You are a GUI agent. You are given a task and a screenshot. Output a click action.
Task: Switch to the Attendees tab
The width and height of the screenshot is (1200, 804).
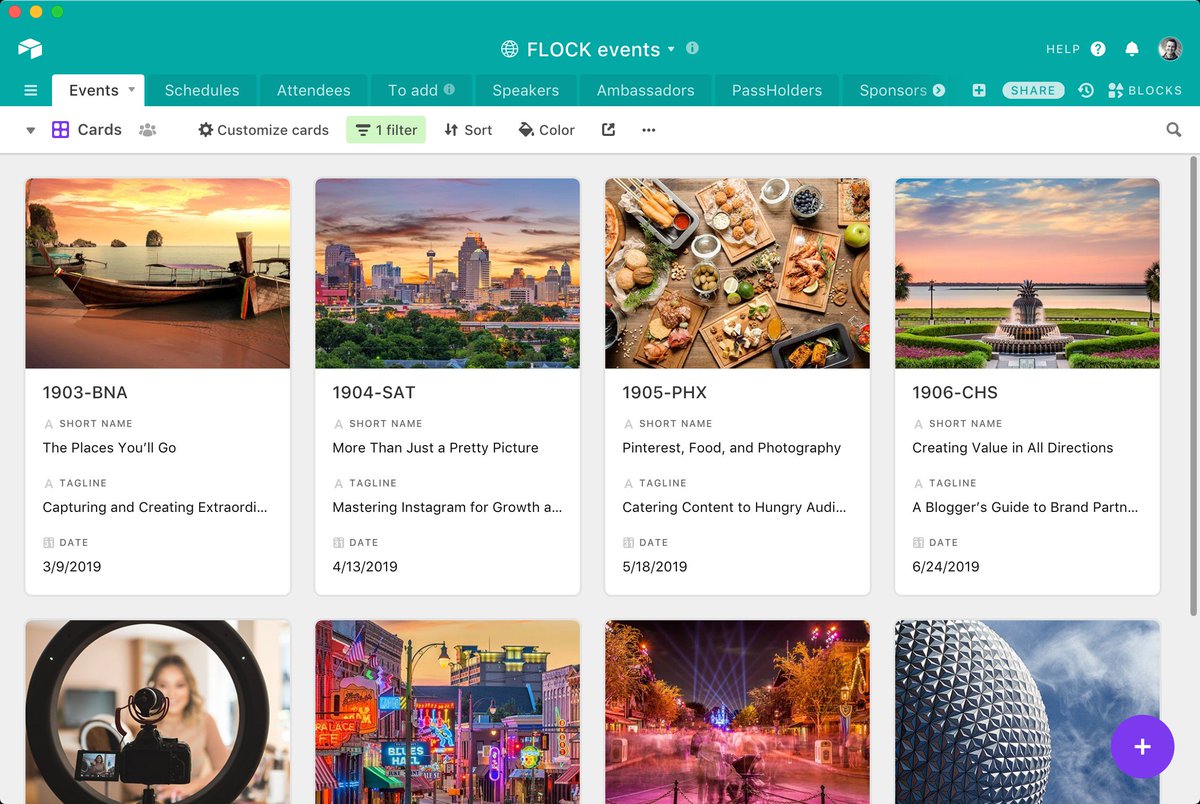tap(314, 90)
